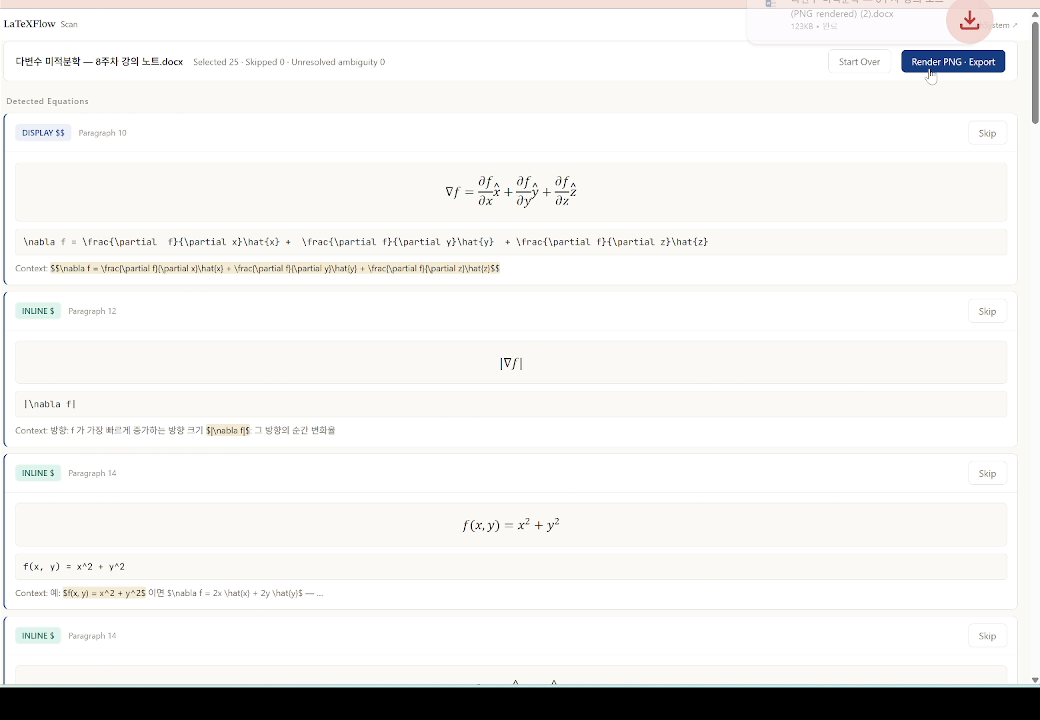1040x720 pixels.
Task: Edit the f(x, y) = x^2 + y^2 source field
Action: pos(511,567)
